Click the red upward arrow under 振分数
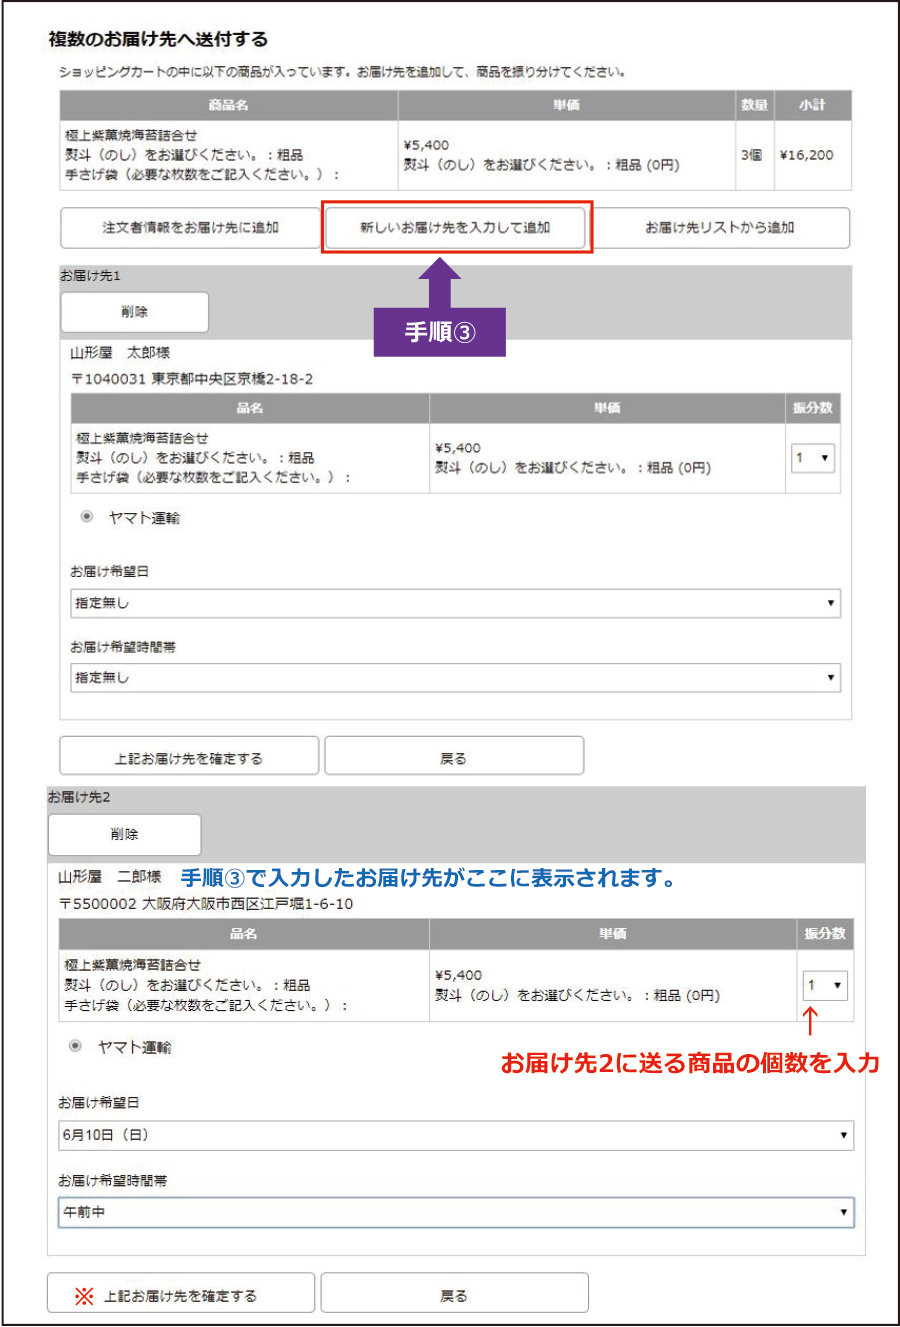Image resolution: width=900 pixels, height=1327 pixels. pos(810,1021)
